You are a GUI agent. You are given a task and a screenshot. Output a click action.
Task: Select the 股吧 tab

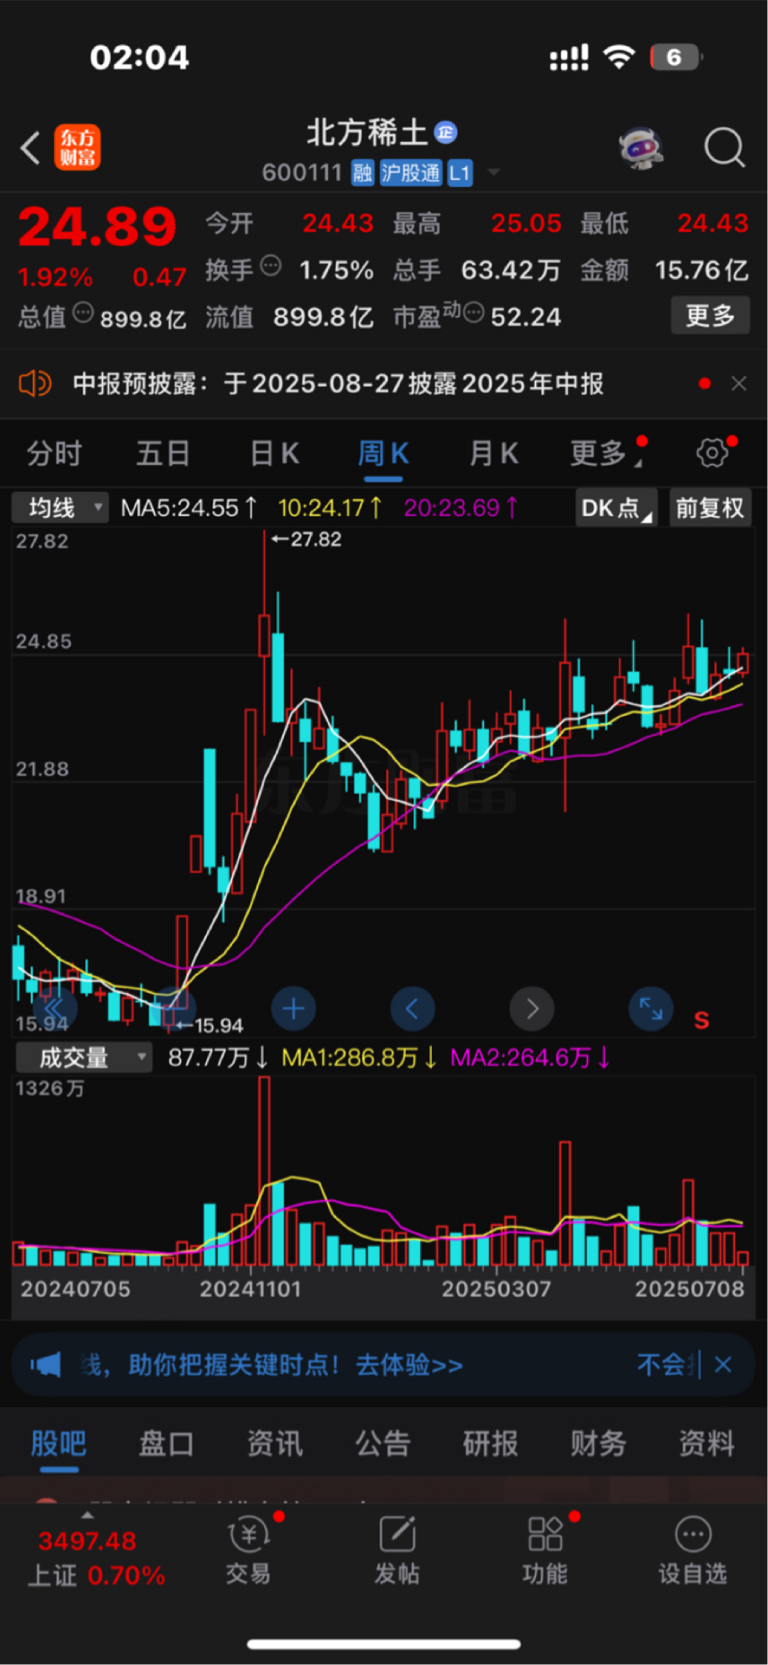click(58, 1443)
